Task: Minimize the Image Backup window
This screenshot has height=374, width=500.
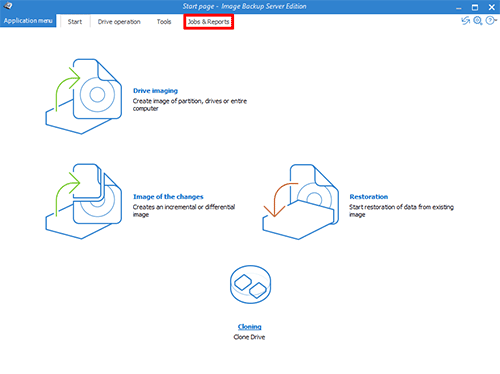Action: (459, 7)
